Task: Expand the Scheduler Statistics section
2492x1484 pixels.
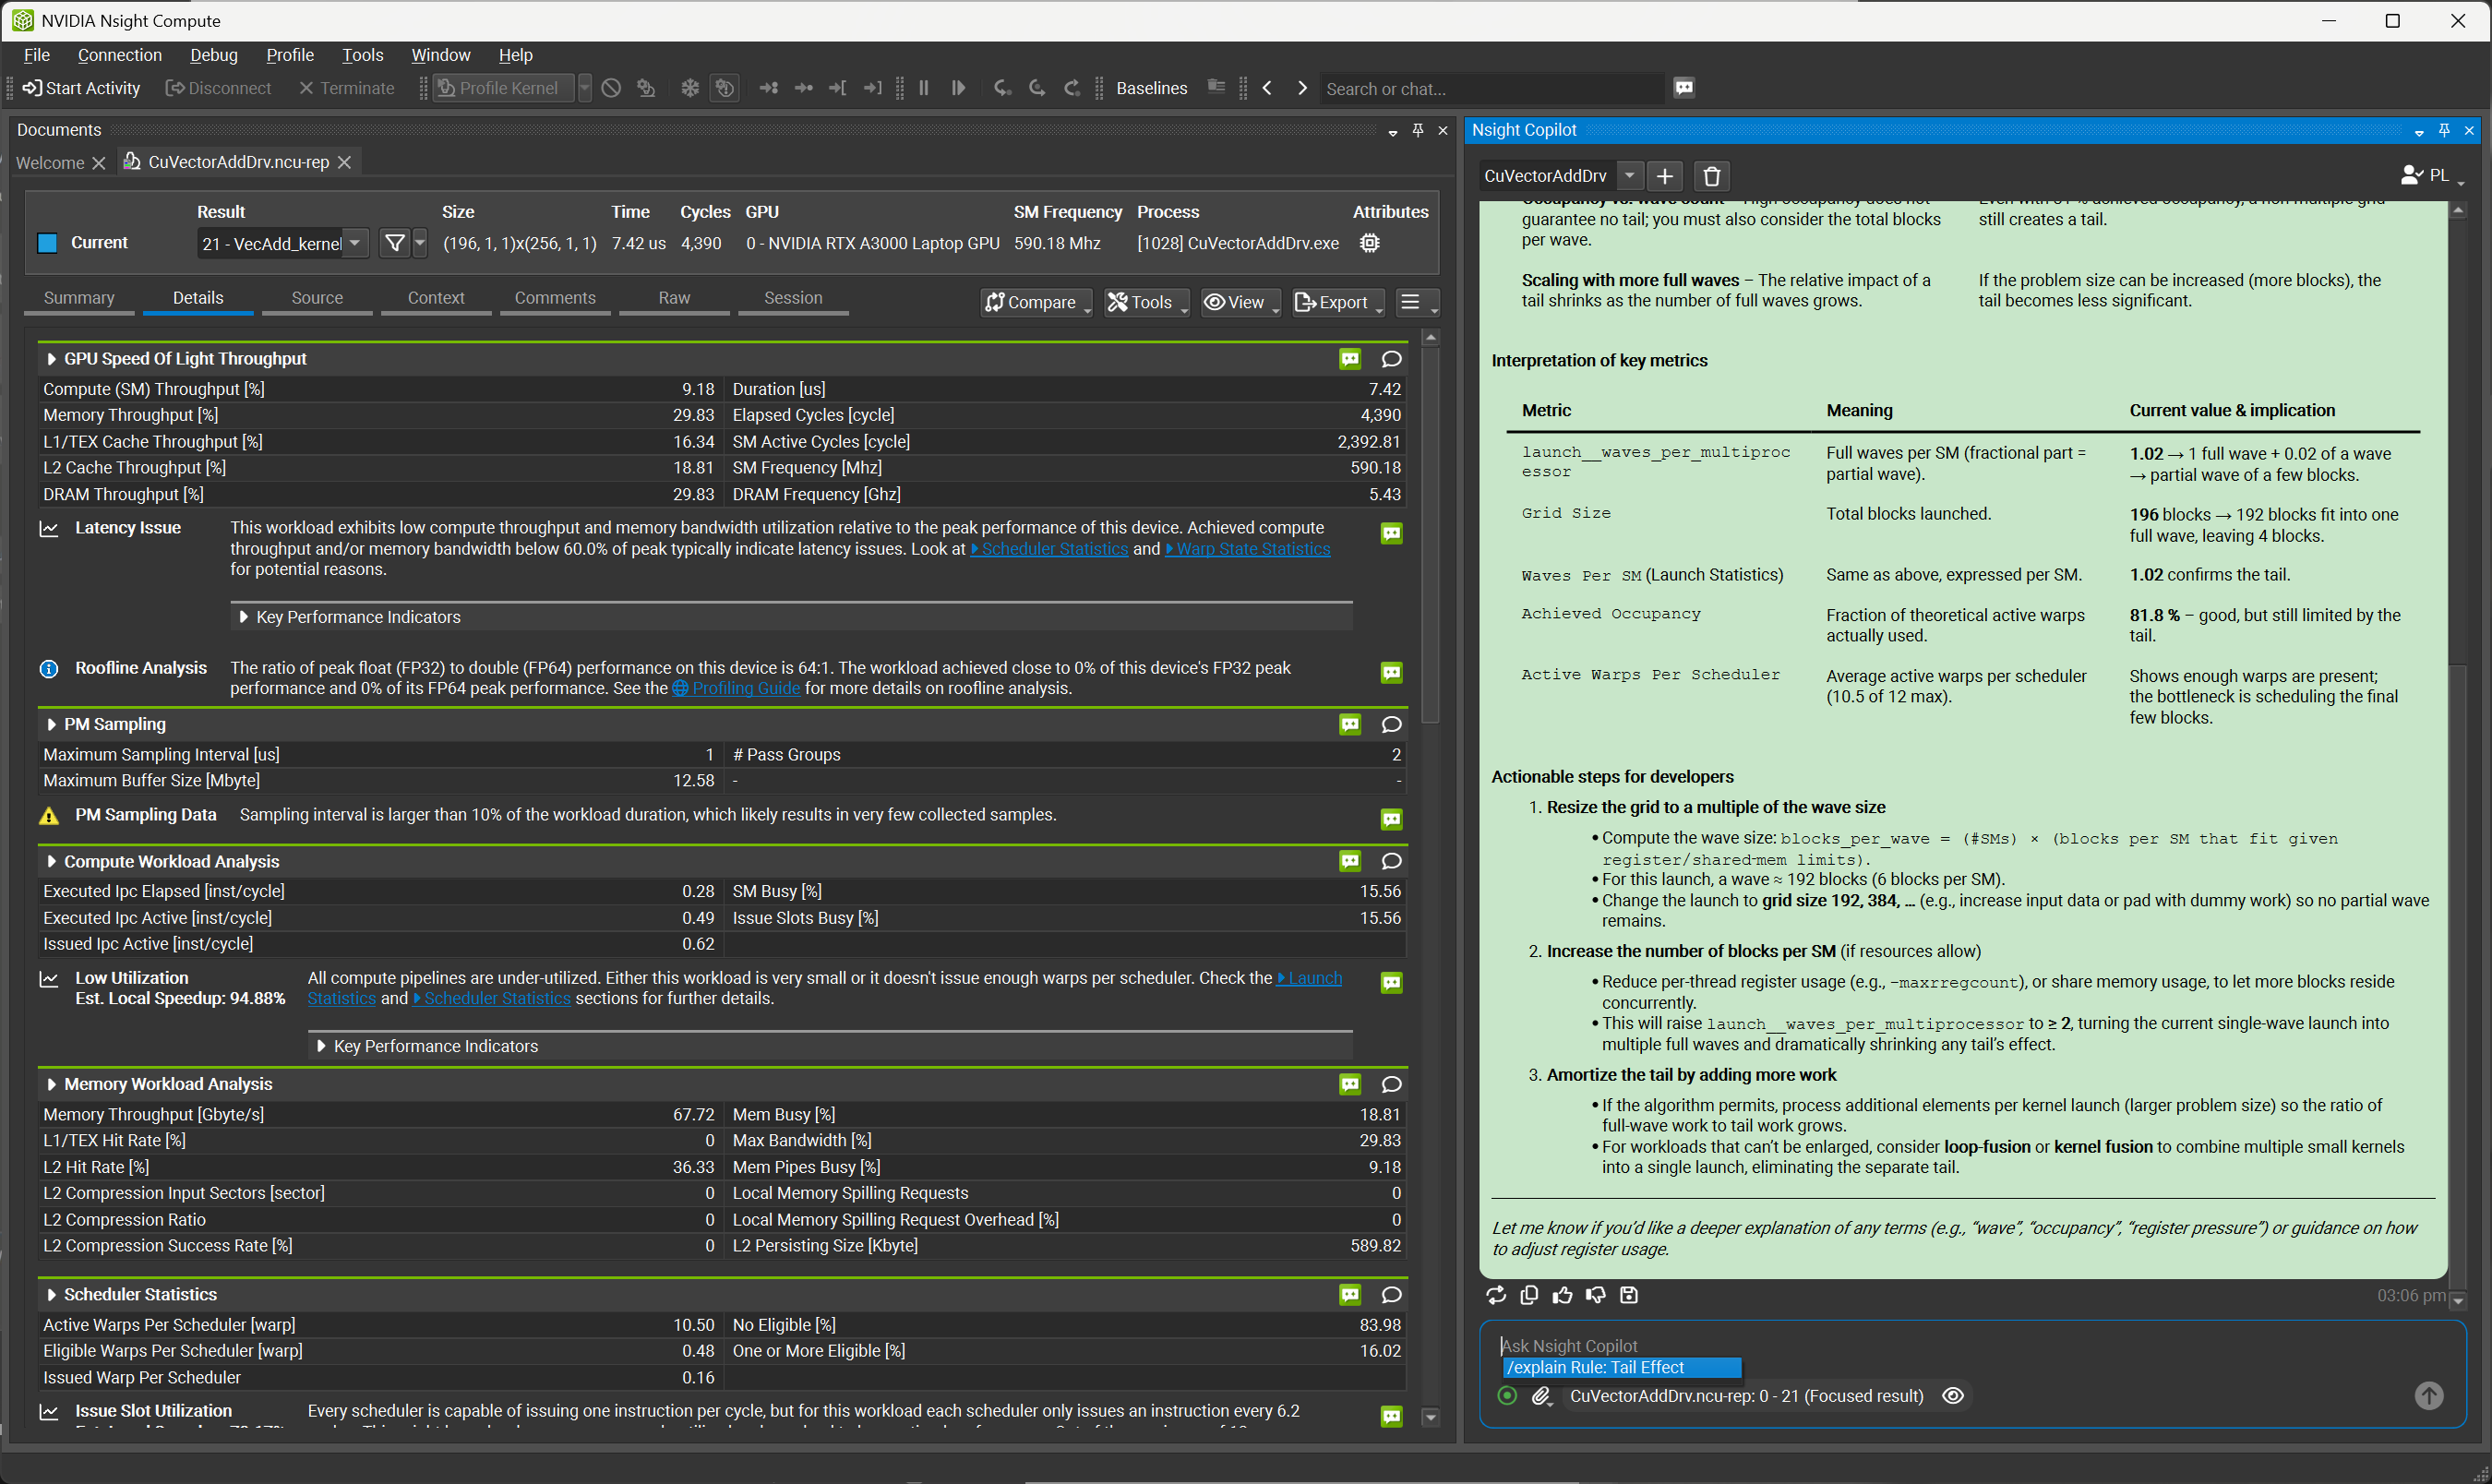Action: [51, 1295]
